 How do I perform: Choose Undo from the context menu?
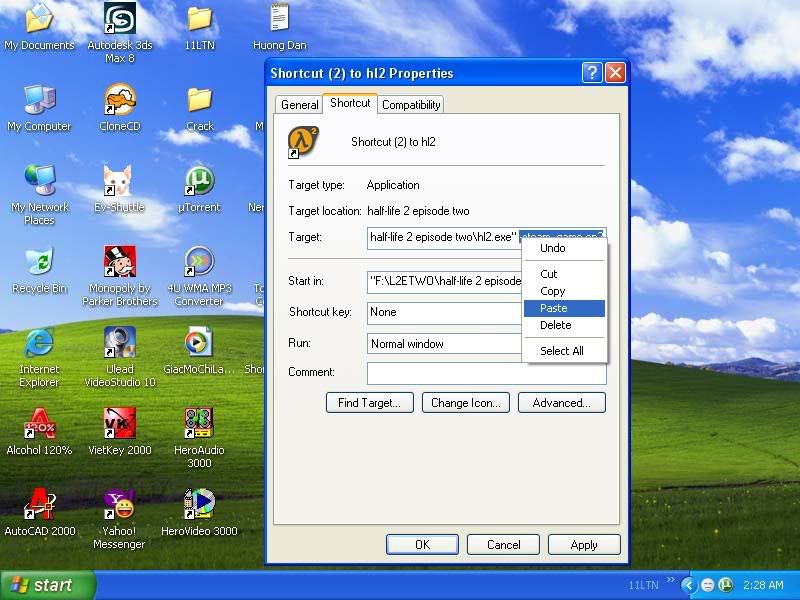tap(565, 248)
